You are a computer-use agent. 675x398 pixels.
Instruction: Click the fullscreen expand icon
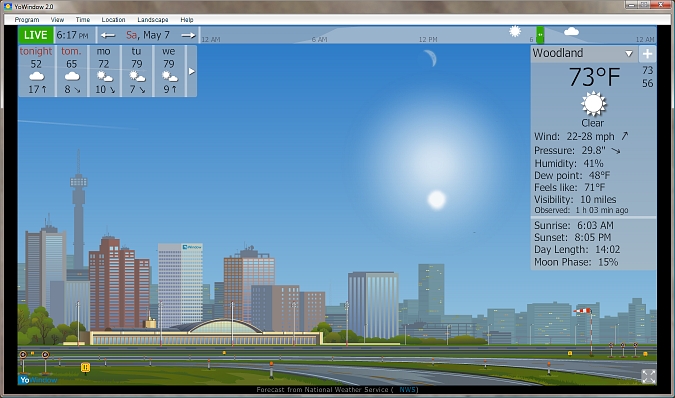(x=648, y=376)
